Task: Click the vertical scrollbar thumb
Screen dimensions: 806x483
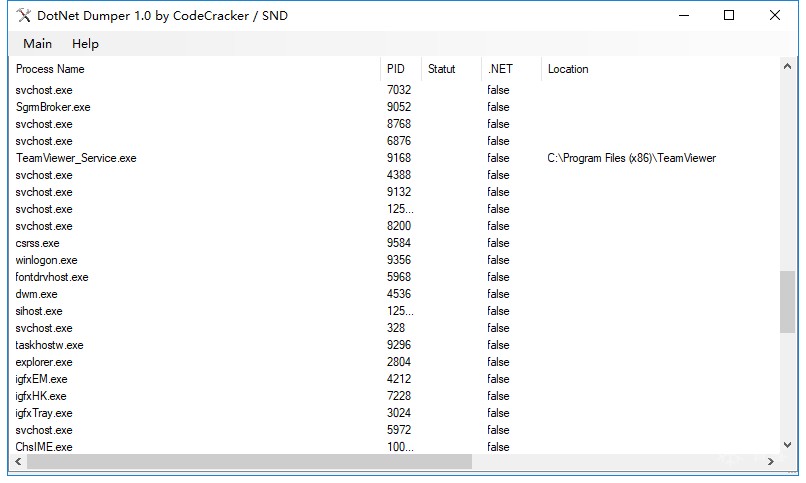Action: [787, 302]
